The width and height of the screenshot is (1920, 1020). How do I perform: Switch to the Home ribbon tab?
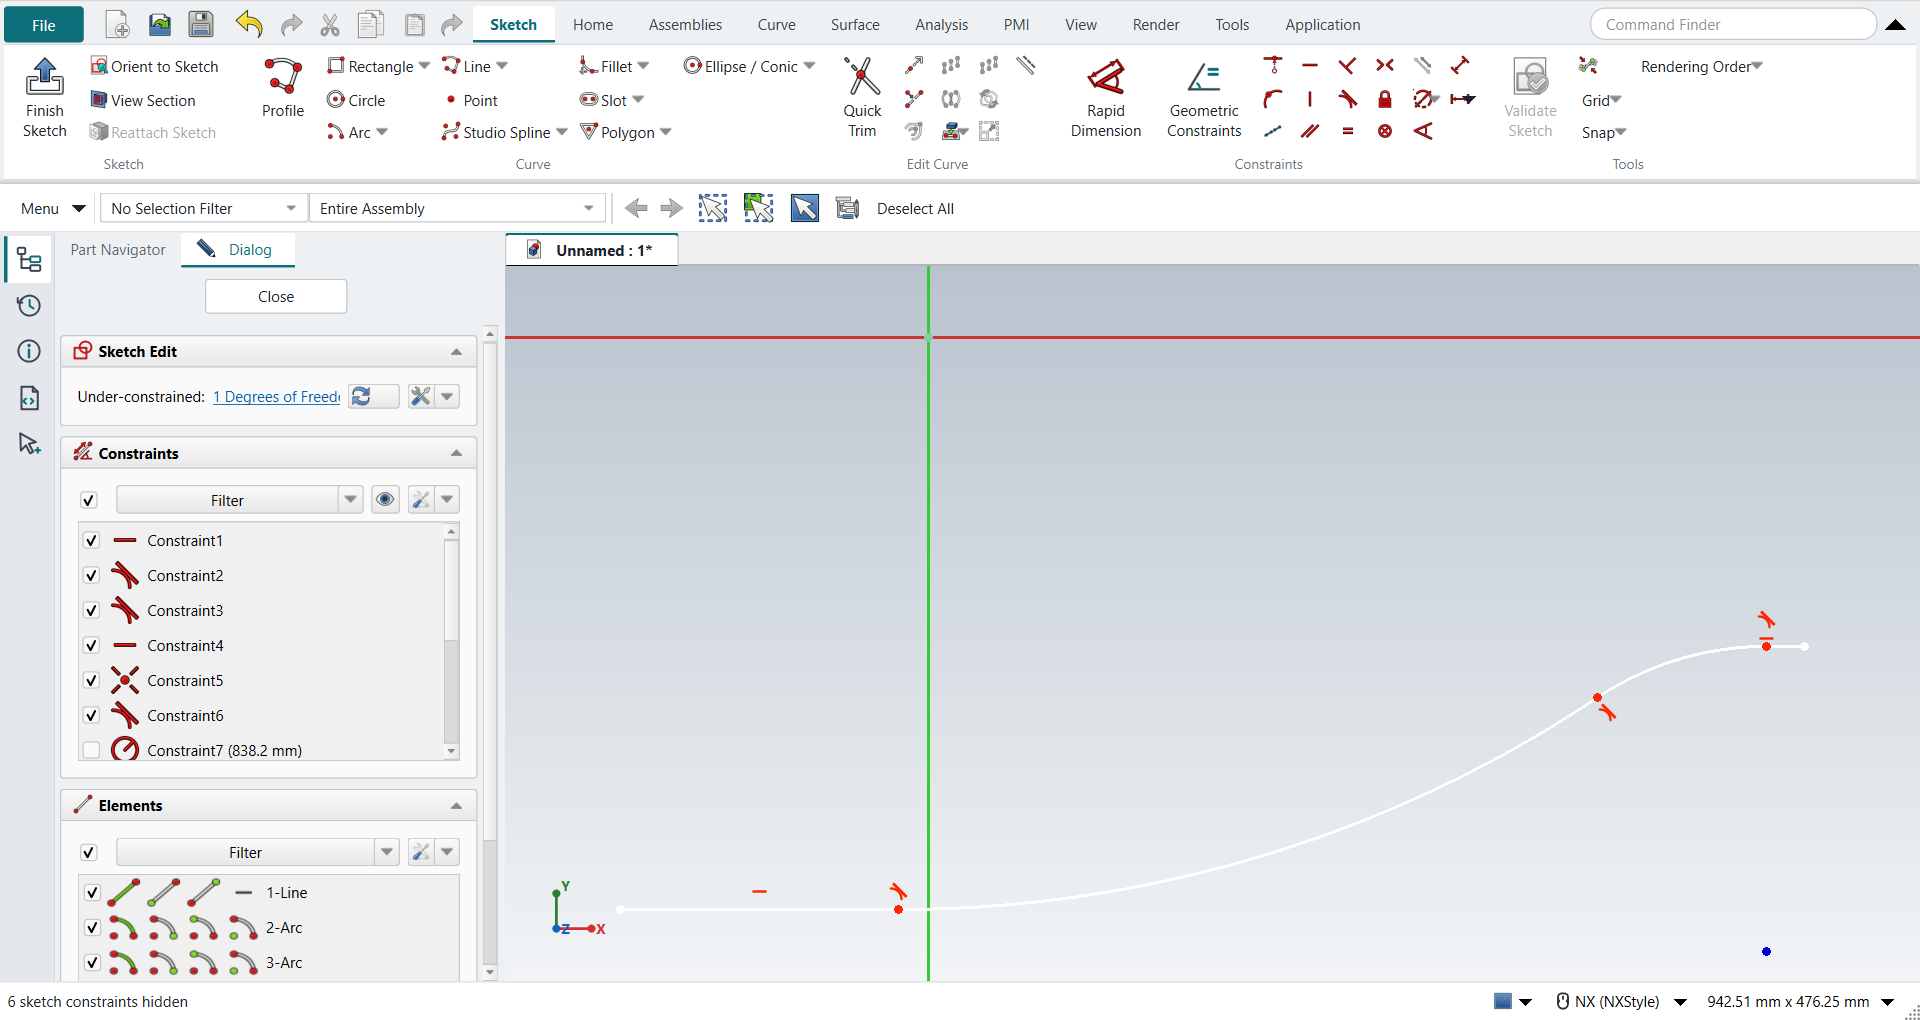(x=593, y=24)
